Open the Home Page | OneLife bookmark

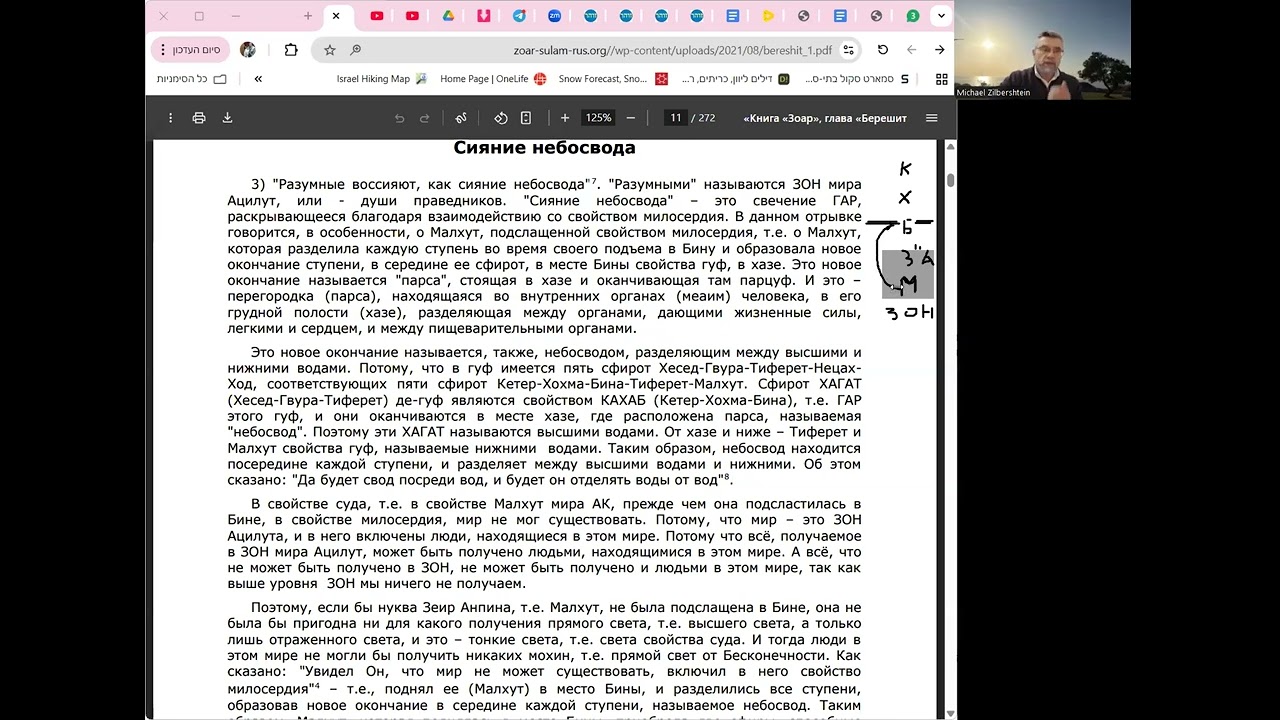[493, 79]
